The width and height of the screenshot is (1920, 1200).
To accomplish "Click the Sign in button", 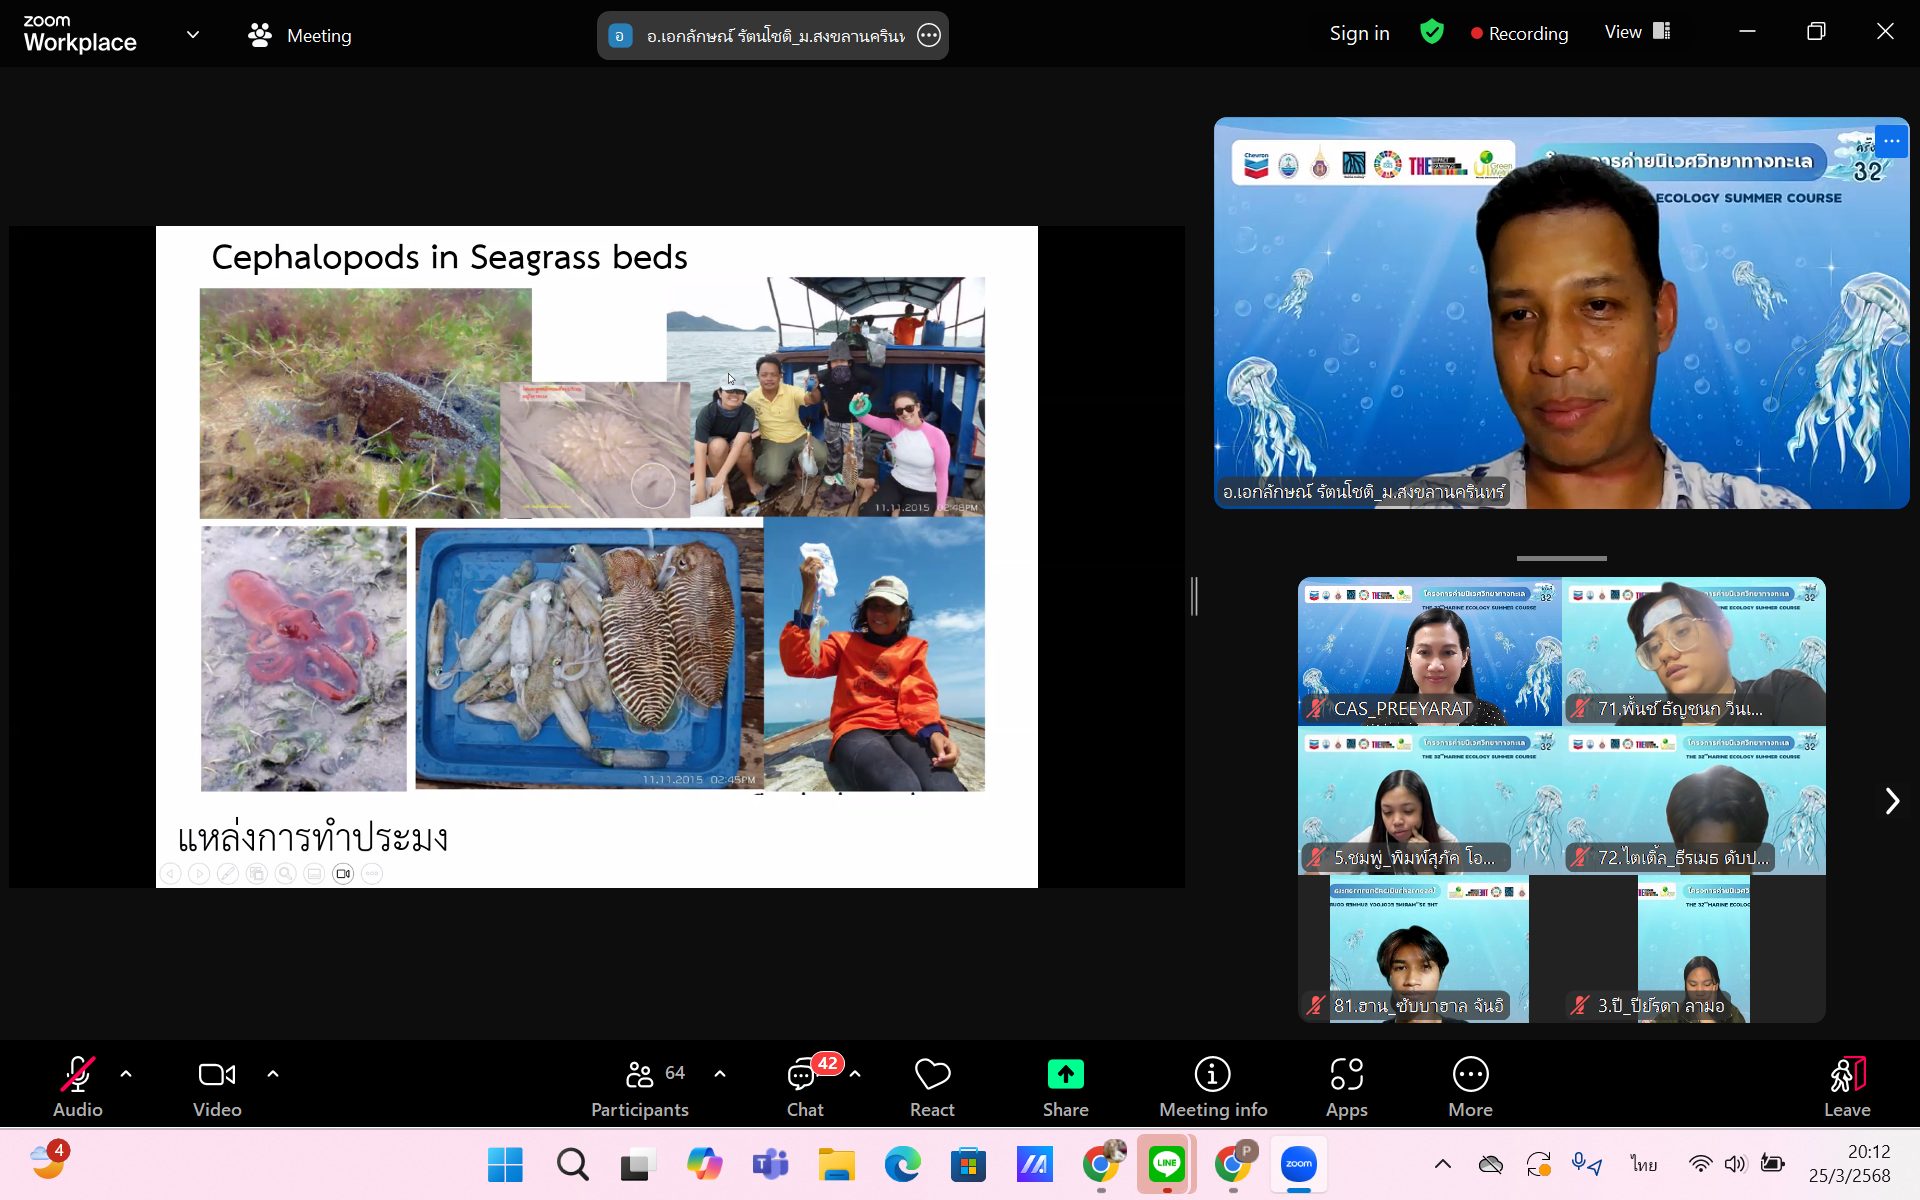I will 1358,33.
